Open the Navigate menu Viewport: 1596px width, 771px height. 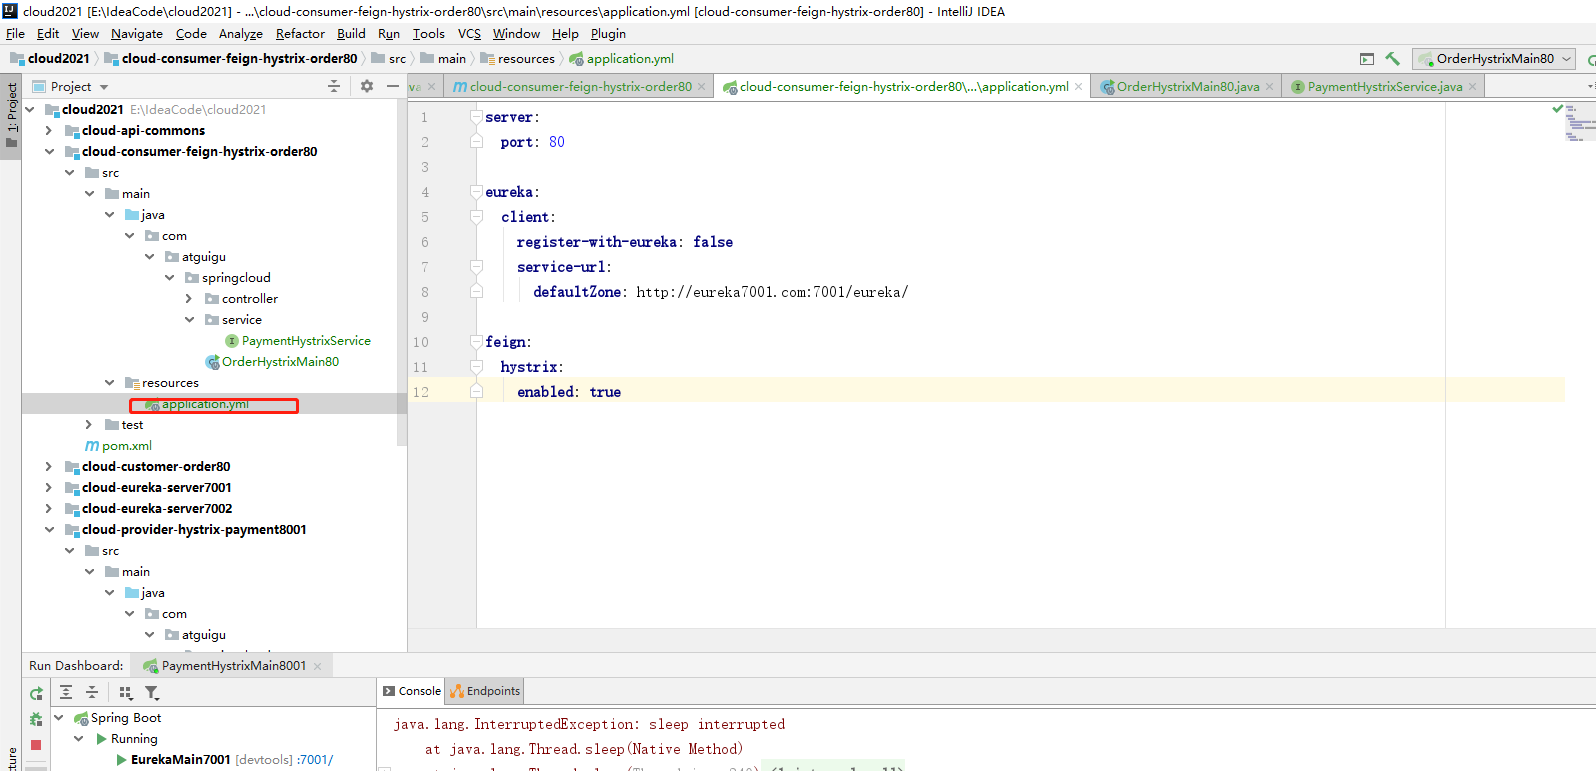click(137, 34)
